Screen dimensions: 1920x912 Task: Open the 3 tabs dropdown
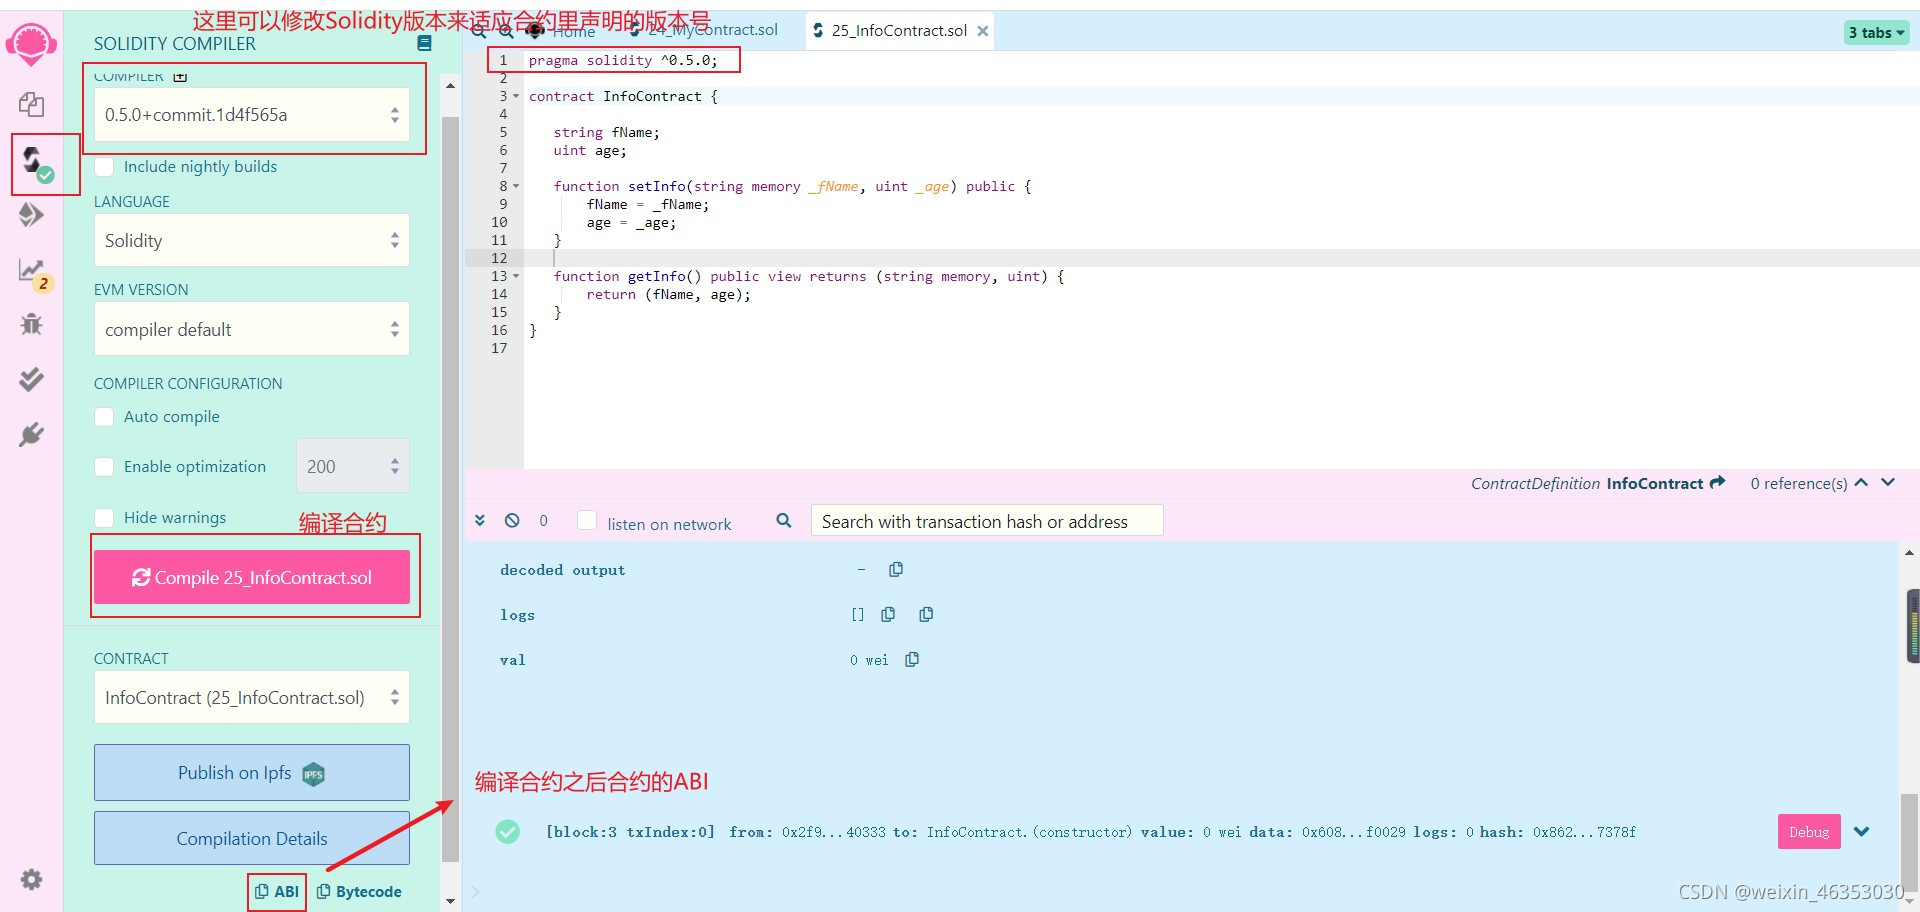point(1876,33)
